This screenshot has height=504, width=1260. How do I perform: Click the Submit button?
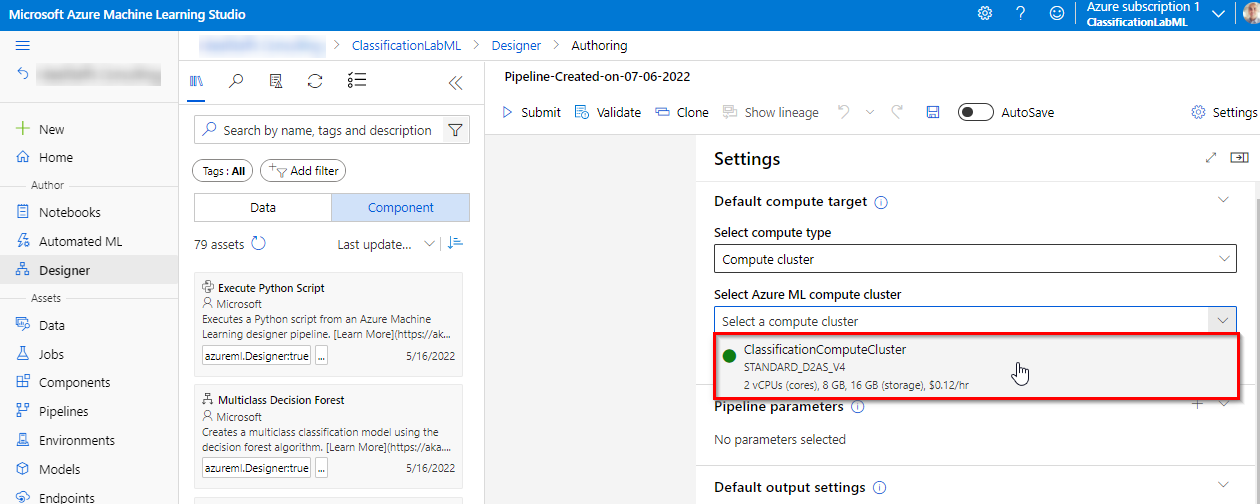tap(531, 113)
